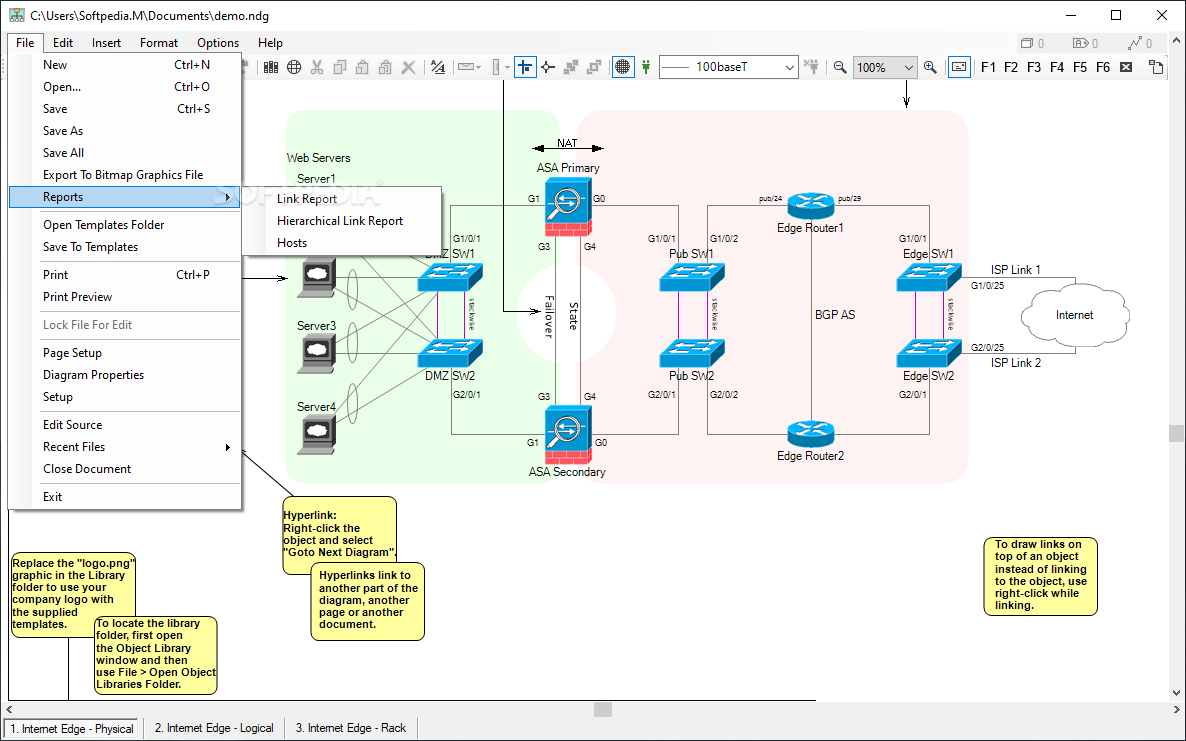
Task: Click the scissors cut icon
Action: 317,67
